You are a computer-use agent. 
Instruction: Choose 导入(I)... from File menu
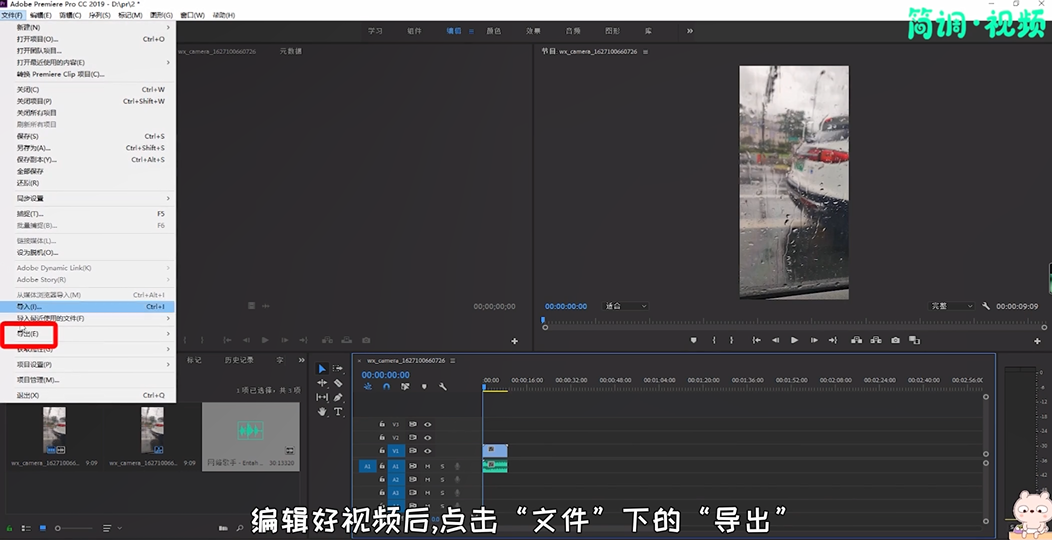pyautogui.click(x=30, y=307)
